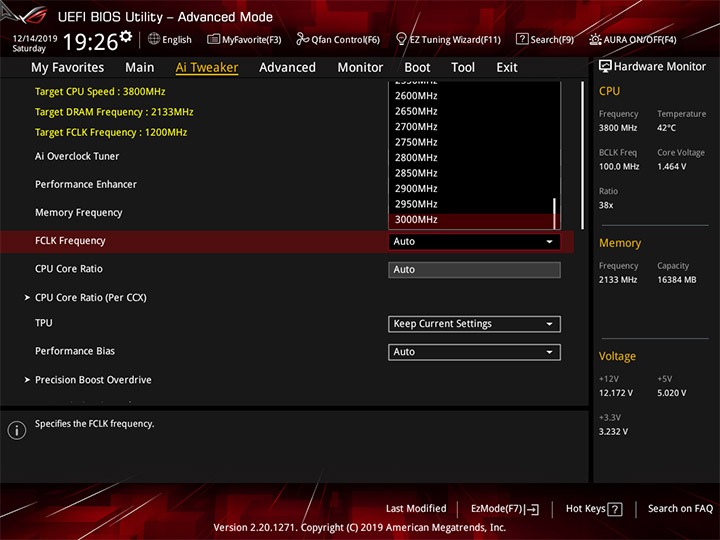Select the Ai Tweaker tab
Viewport: 720px width, 540px height.
(x=207, y=68)
